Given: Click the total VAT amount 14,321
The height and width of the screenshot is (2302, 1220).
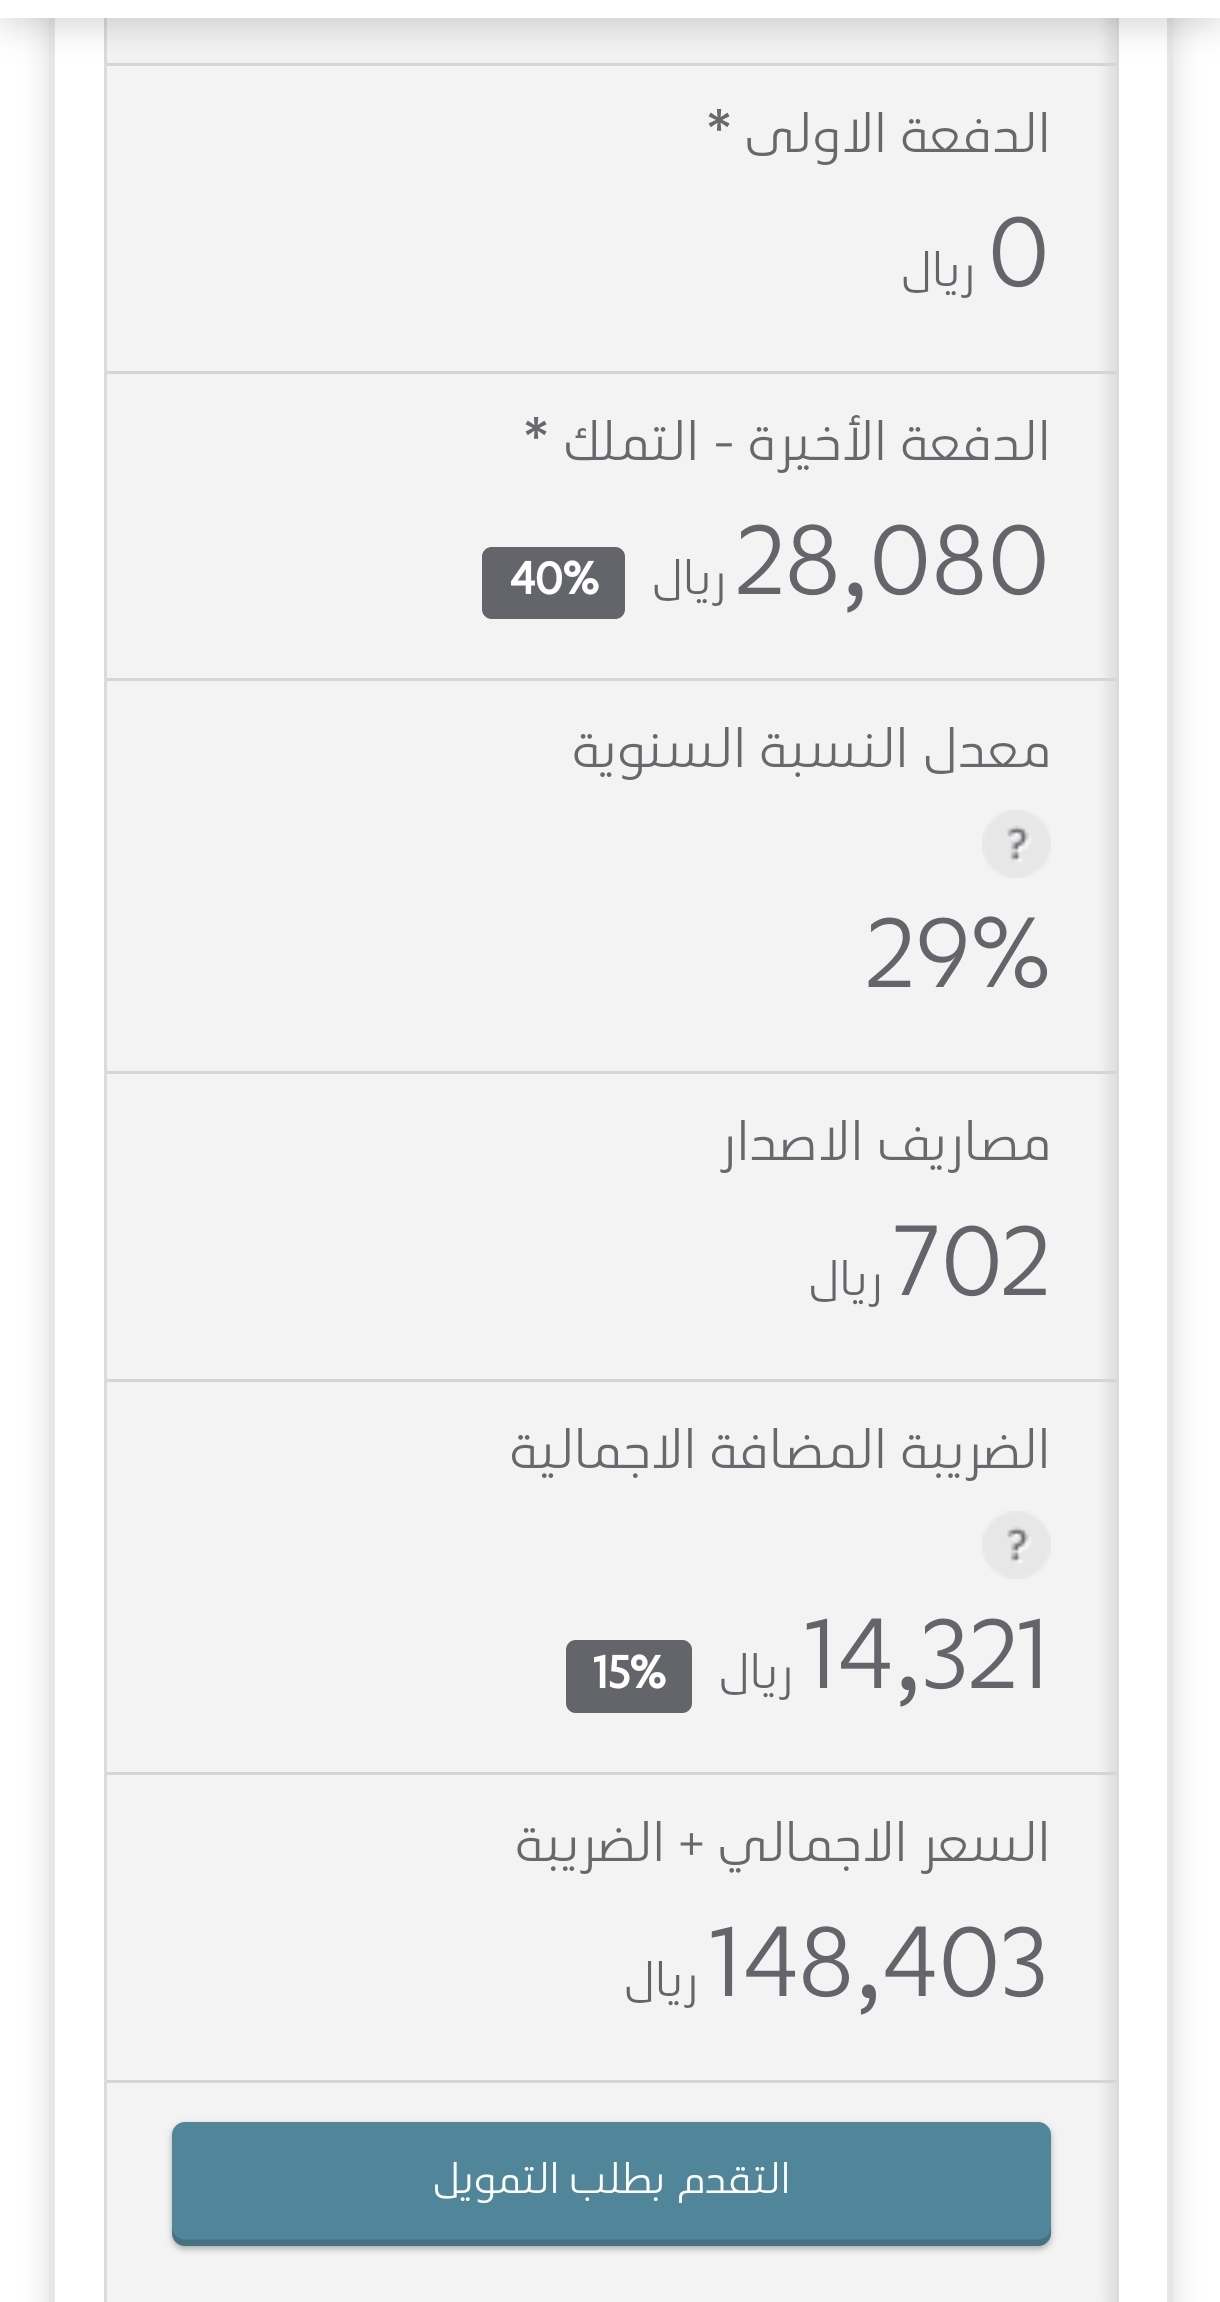Looking at the screenshot, I should [926, 1658].
